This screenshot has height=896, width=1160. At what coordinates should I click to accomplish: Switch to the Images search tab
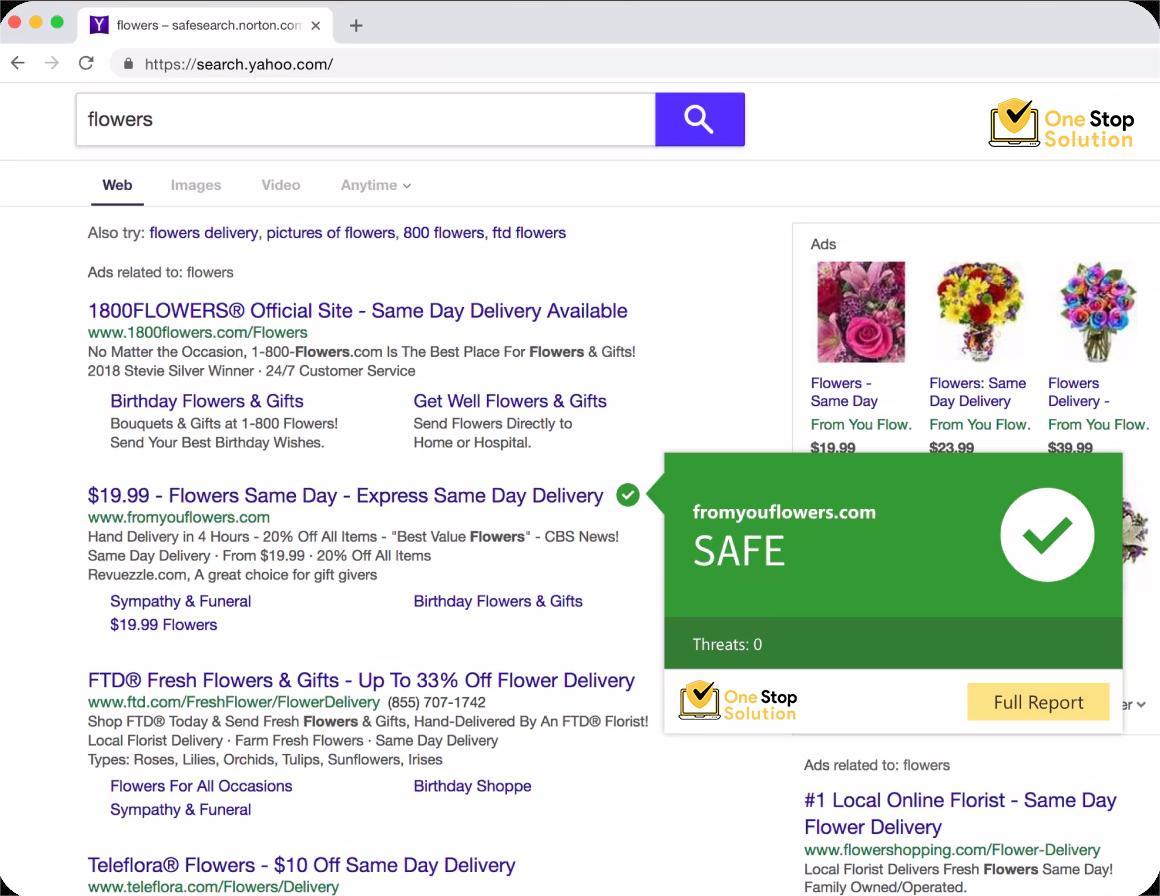(x=196, y=185)
